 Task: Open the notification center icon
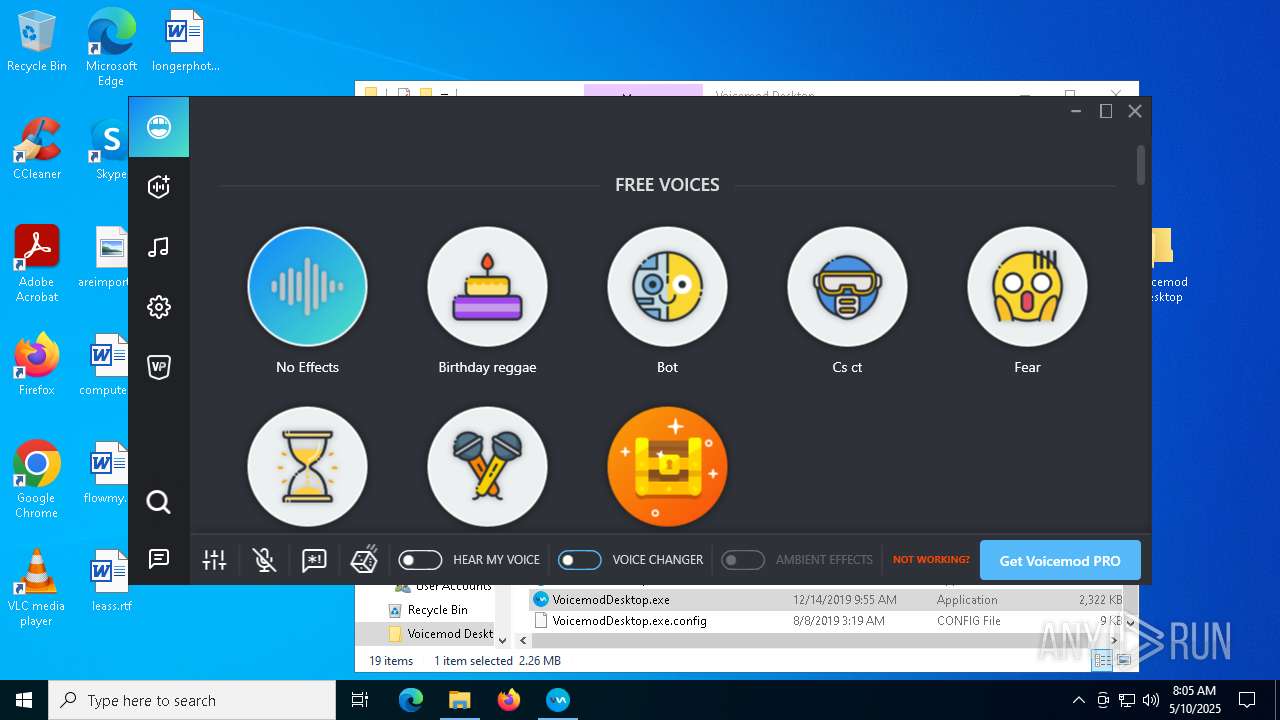click(x=1247, y=700)
